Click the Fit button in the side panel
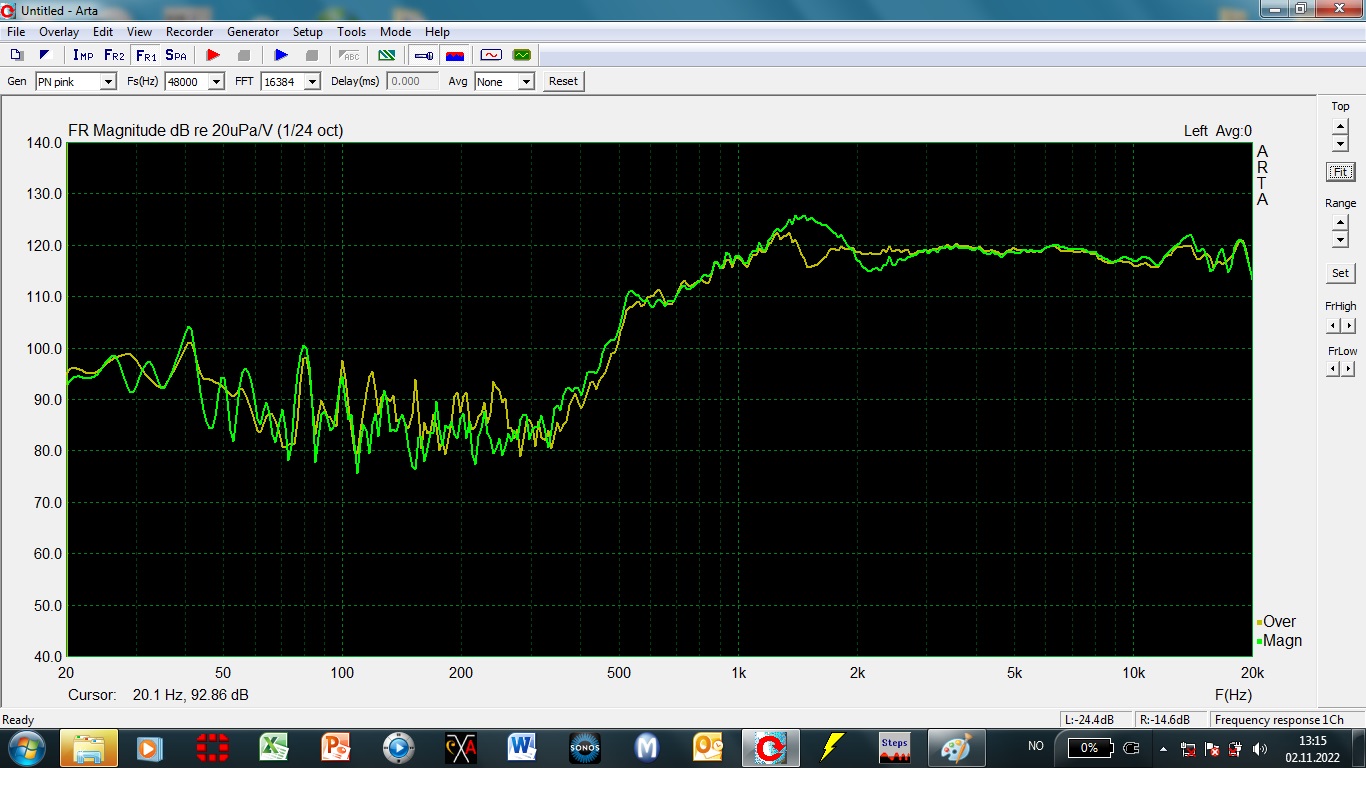The width and height of the screenshot is (1366, 800). (1340, 172)
